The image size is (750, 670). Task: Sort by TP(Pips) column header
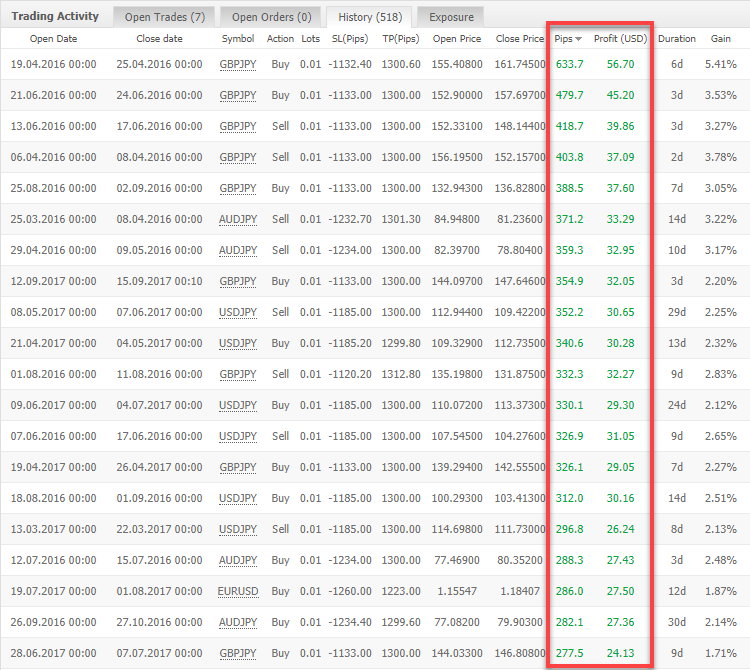(x=401, y=39)
